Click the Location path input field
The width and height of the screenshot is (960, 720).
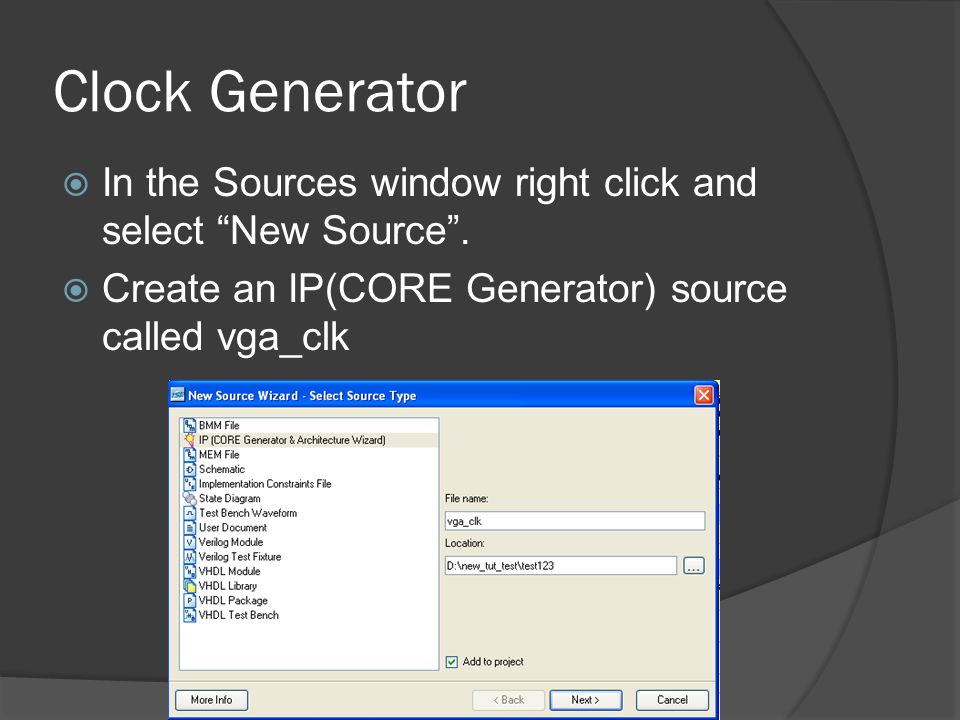[x=561, y=566]
